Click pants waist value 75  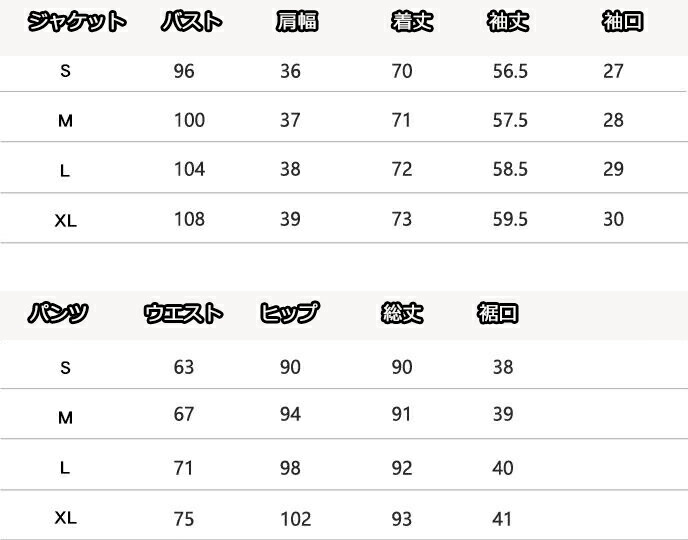[184, 519]
